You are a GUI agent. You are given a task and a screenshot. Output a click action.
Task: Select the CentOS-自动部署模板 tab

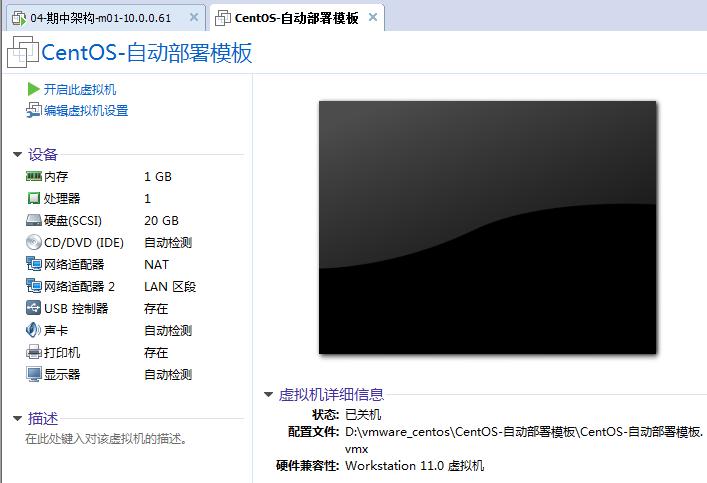pyautogui.click(x=297, y=18)
